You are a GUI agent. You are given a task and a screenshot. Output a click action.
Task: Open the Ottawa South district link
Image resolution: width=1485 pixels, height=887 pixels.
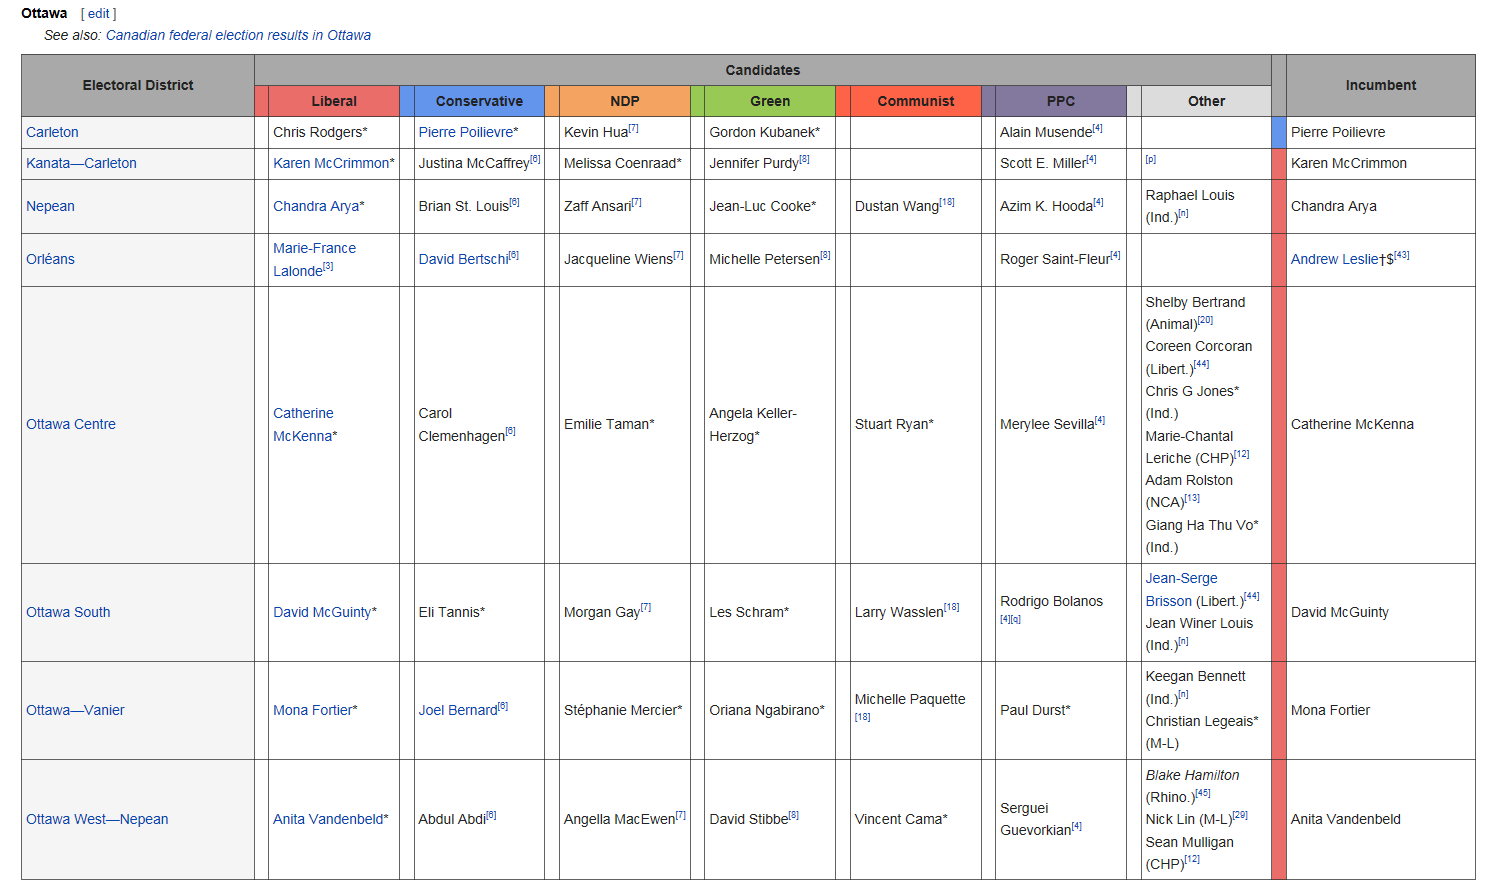pos(68,612)
